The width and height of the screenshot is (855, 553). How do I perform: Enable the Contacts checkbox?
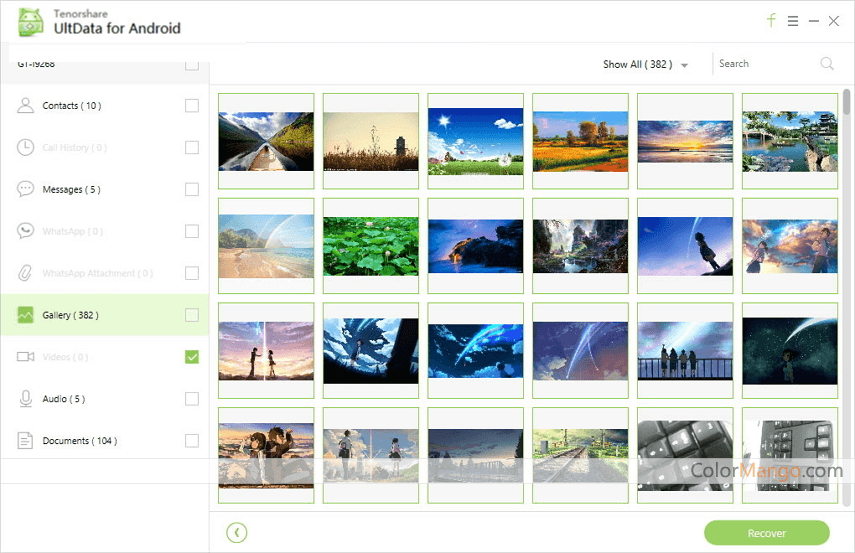point(192,106)
